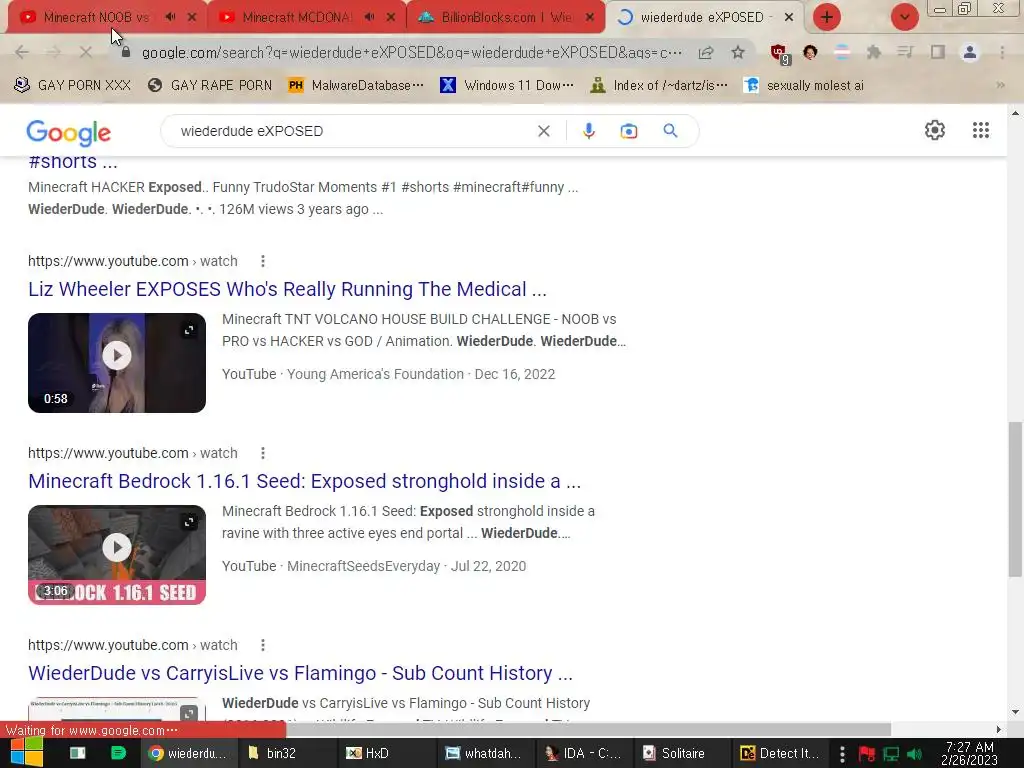Open Google quick settings gear
This screenshot has width=1024, height=768.
point(935,130)
